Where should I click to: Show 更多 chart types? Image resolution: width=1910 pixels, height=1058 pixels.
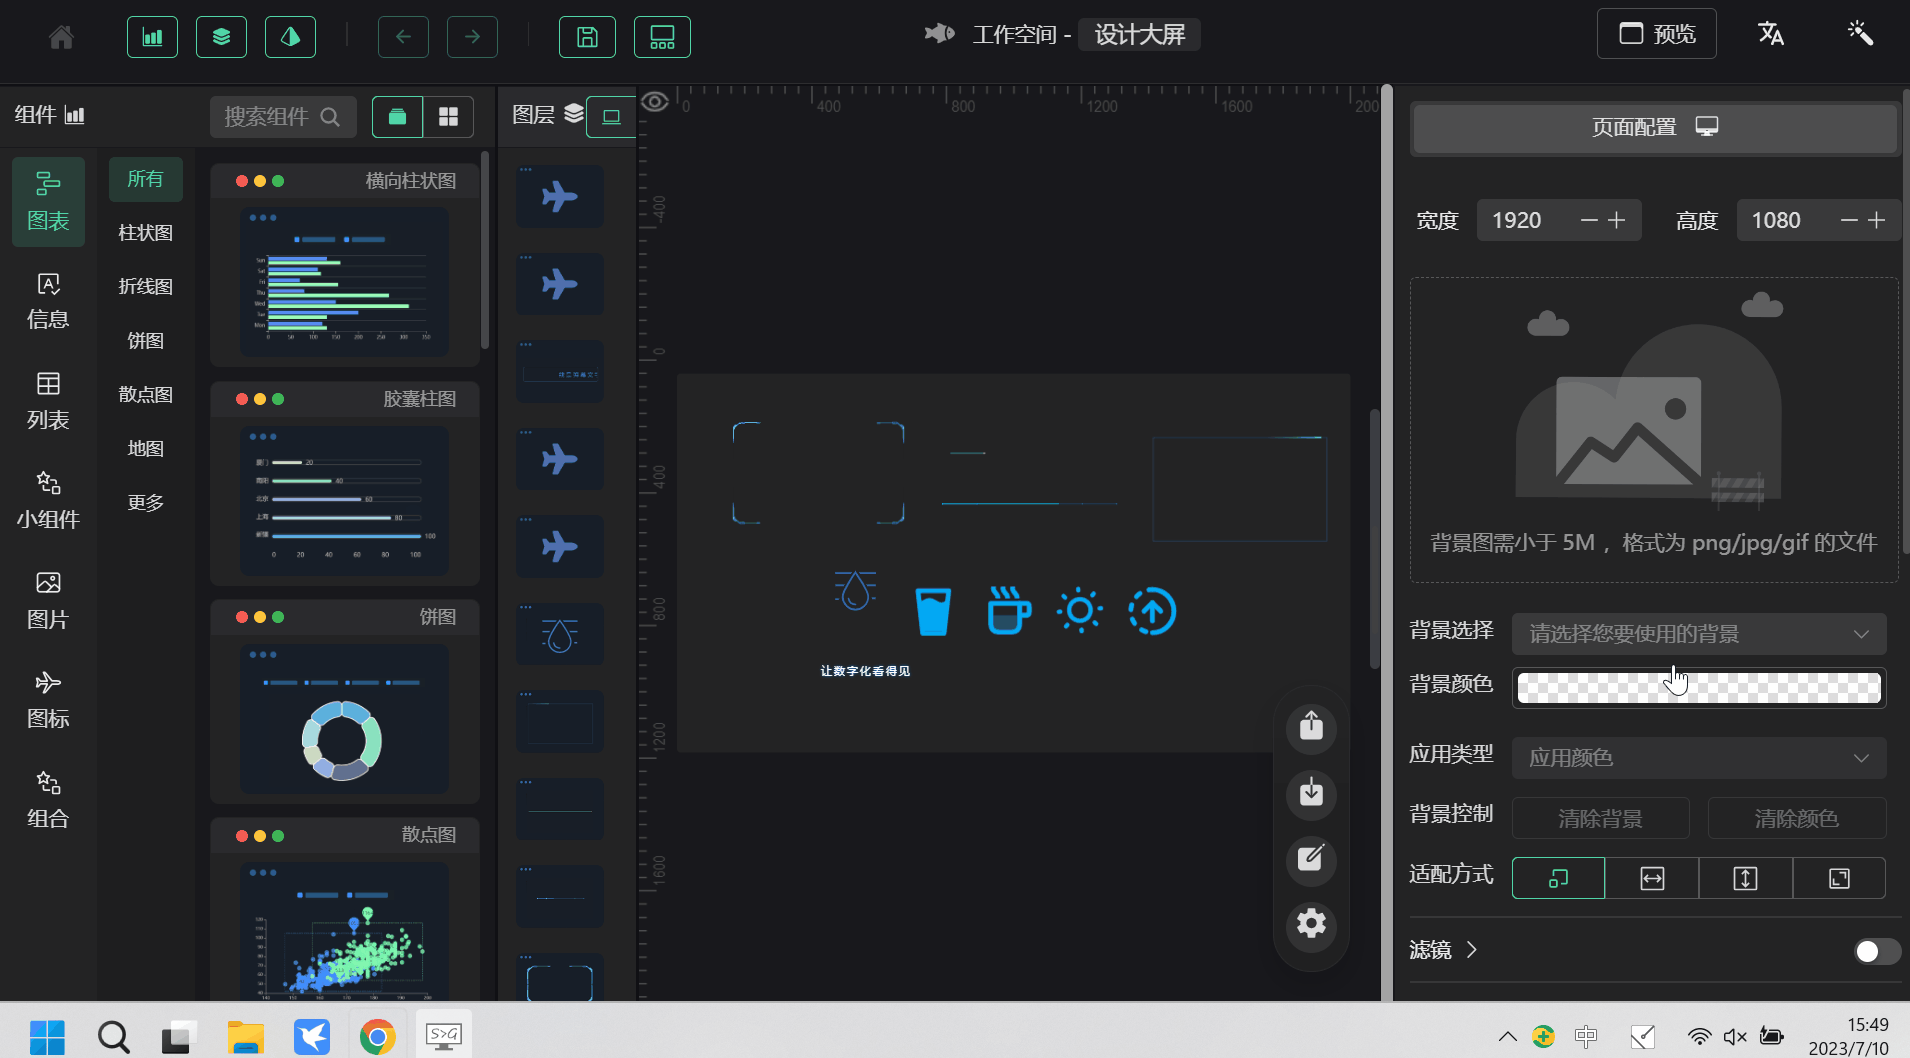click(145, 503)
